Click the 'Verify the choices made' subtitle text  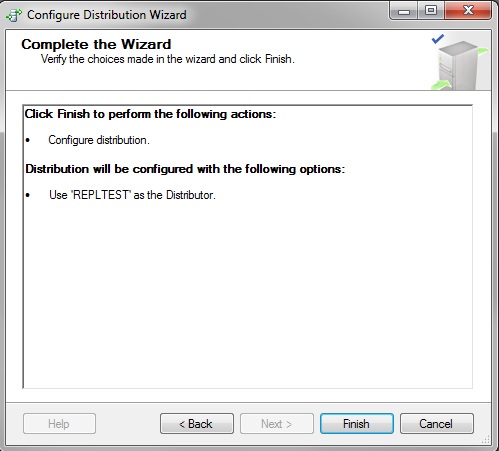coord(168,59)
